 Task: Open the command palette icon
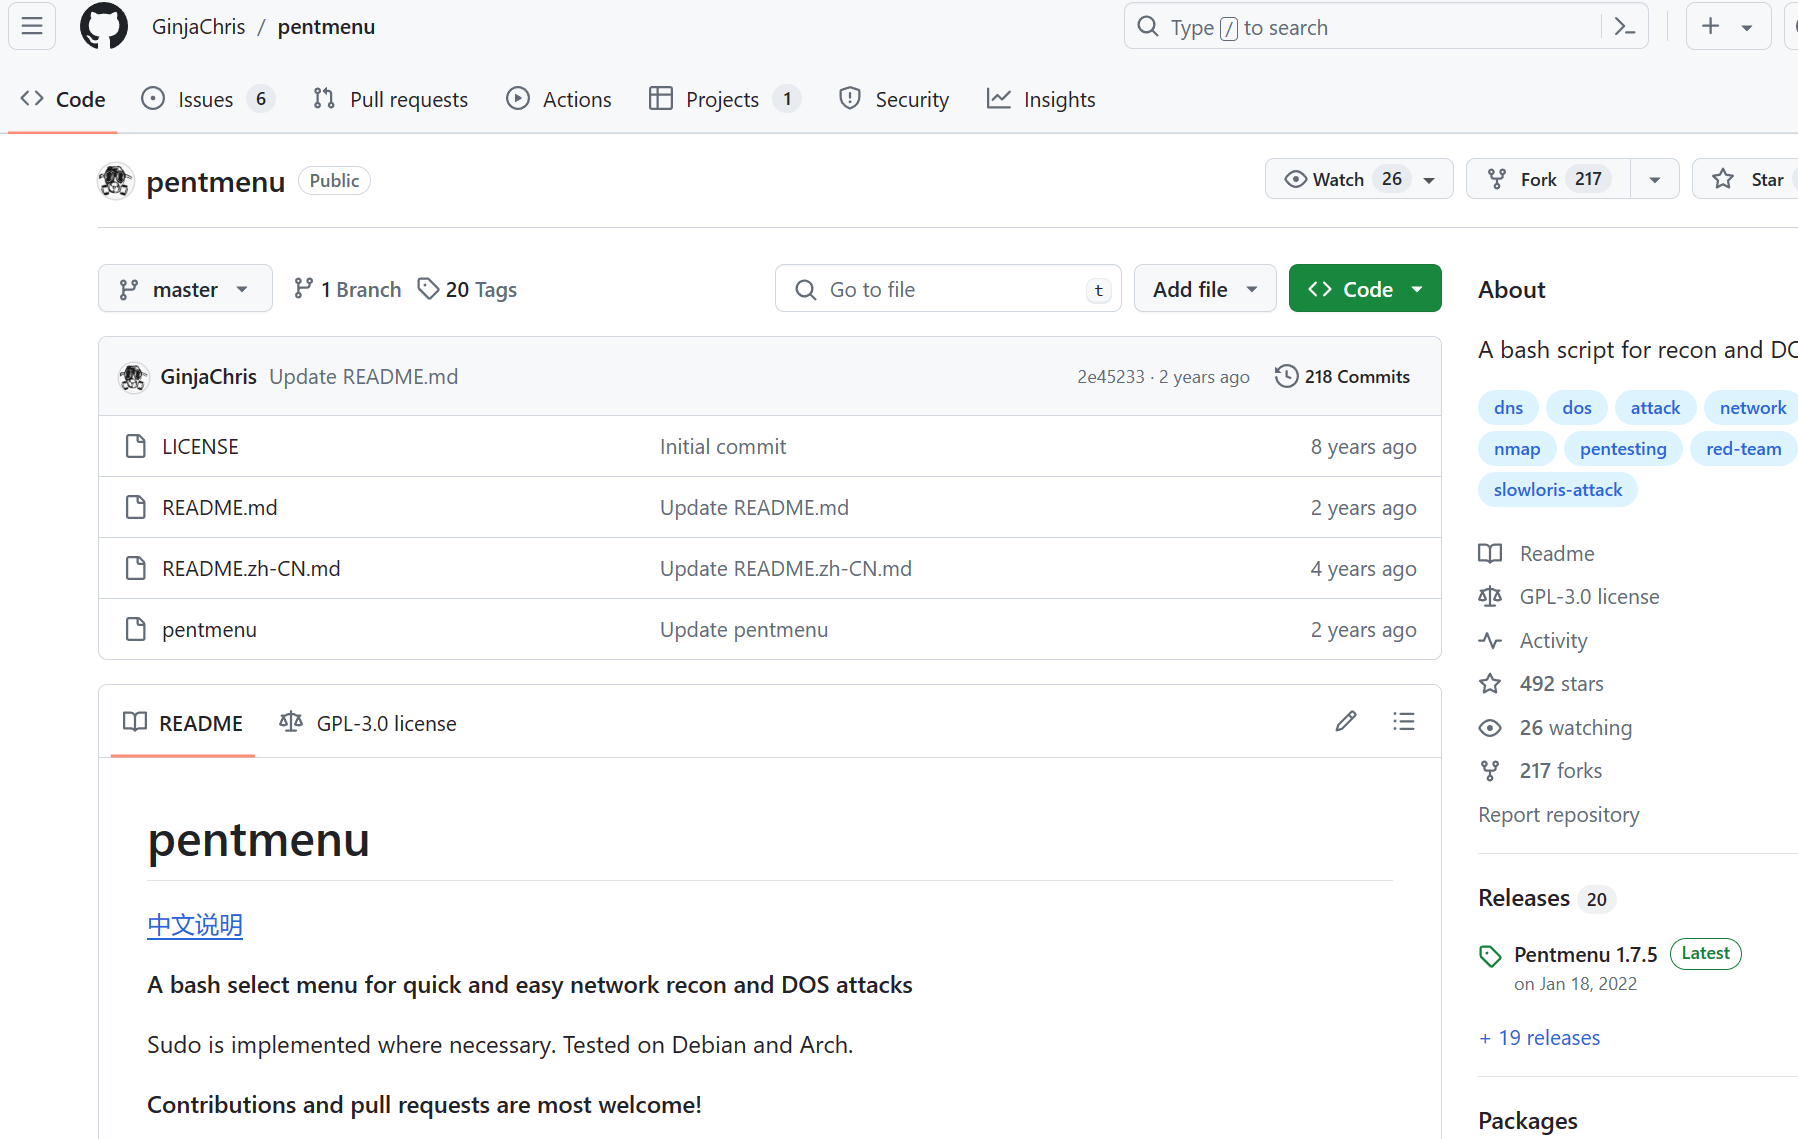point(1625,27)
